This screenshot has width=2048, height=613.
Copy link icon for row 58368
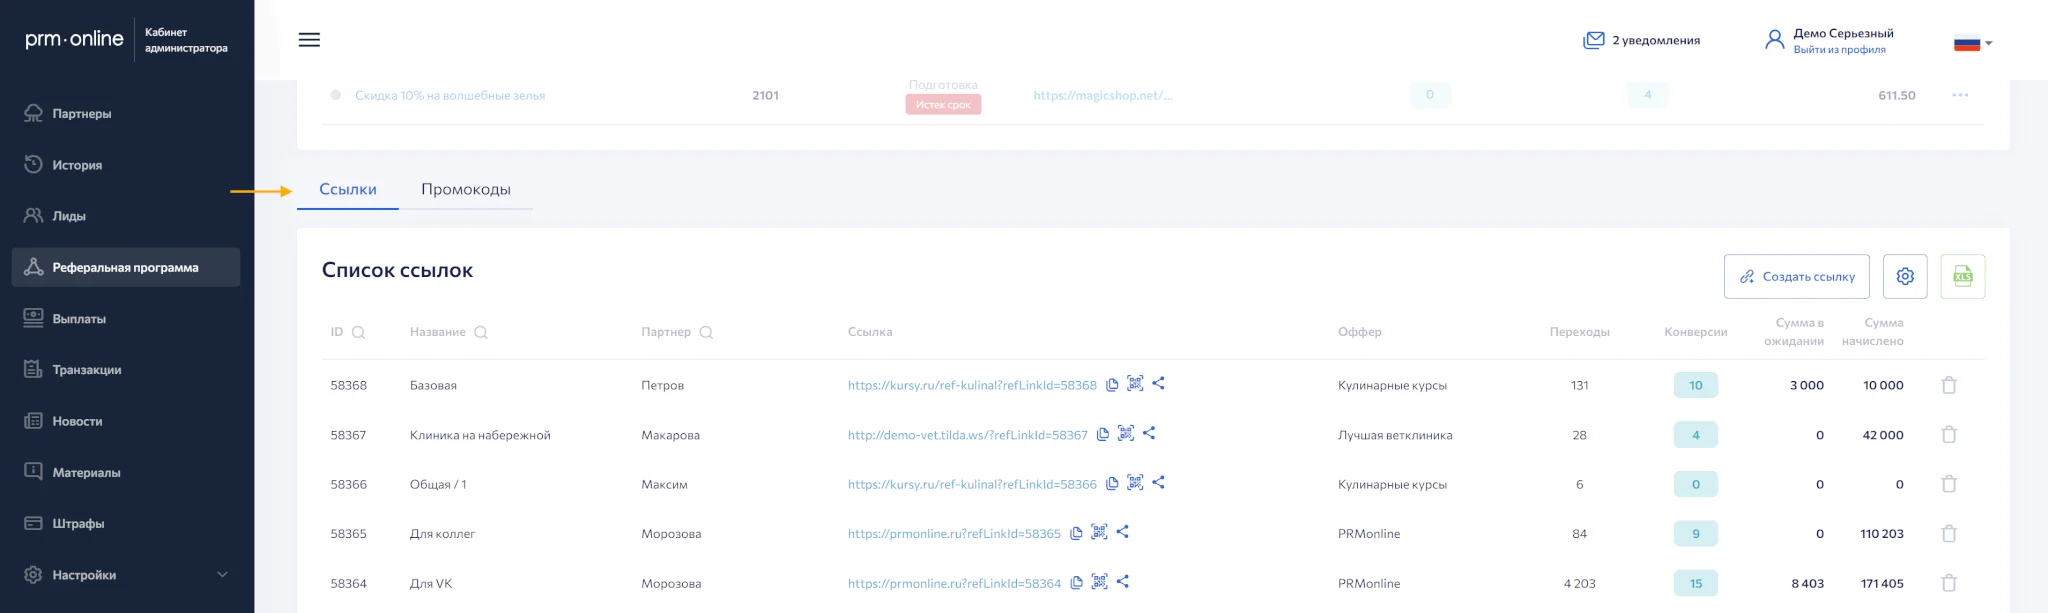(x=1112, y=385)
